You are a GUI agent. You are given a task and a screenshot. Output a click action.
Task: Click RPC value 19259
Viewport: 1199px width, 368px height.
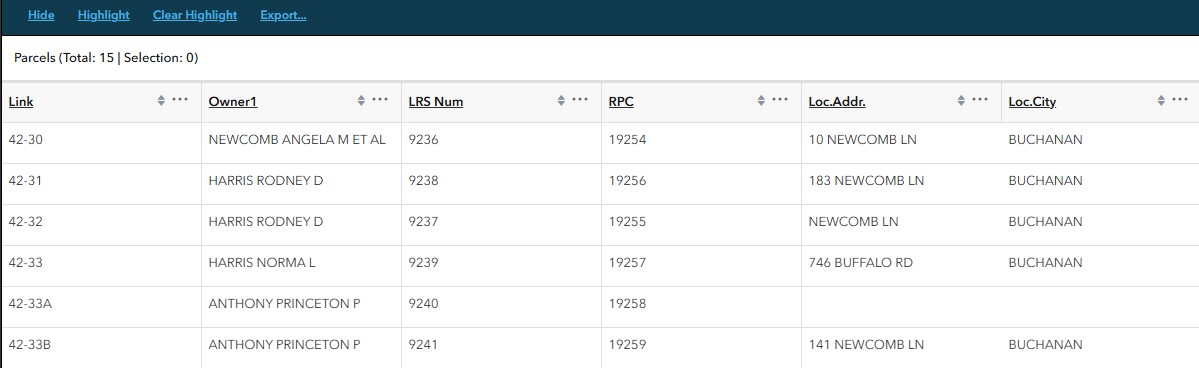628,345
